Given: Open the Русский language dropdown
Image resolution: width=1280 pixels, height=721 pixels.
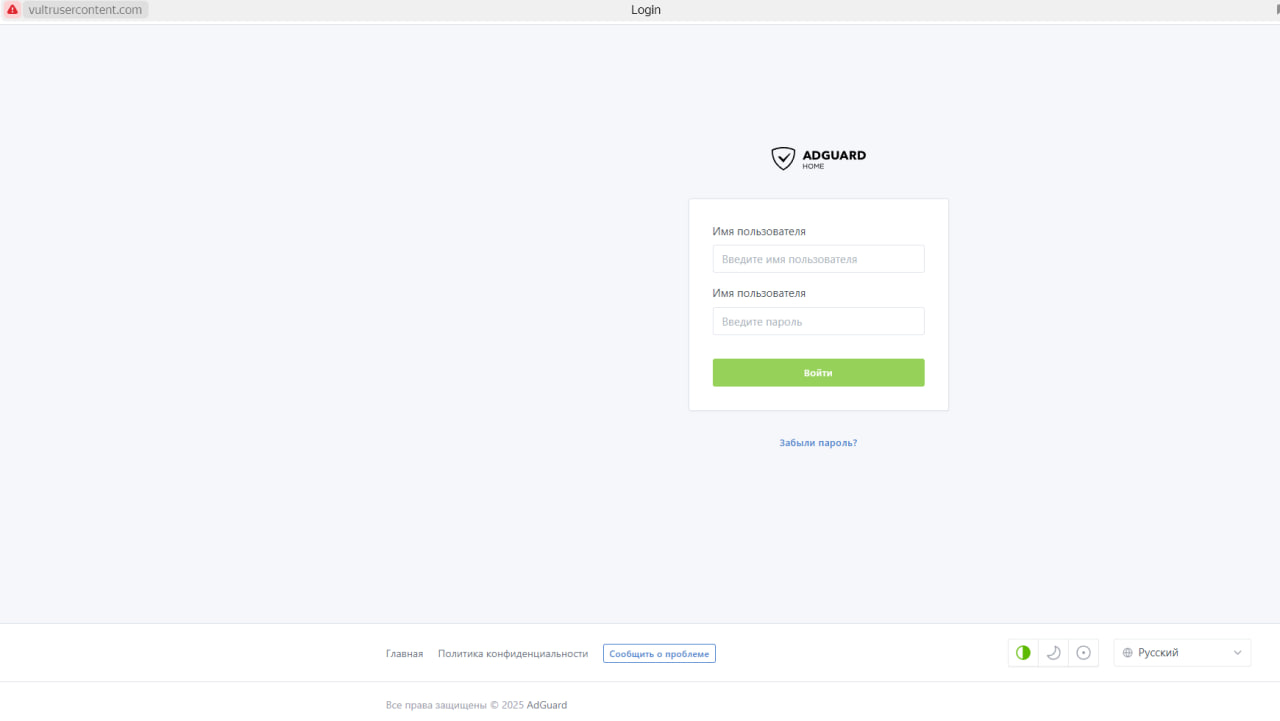Looking at the screenshot, I should (1182, 653).
